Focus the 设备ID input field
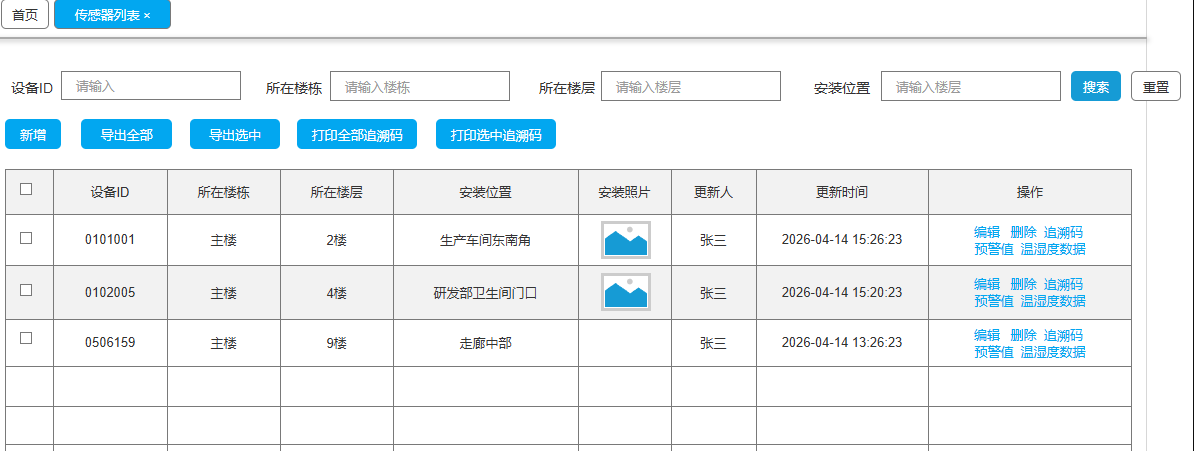1194x451 pixels. pyautogui.click(x=151, y=86)
